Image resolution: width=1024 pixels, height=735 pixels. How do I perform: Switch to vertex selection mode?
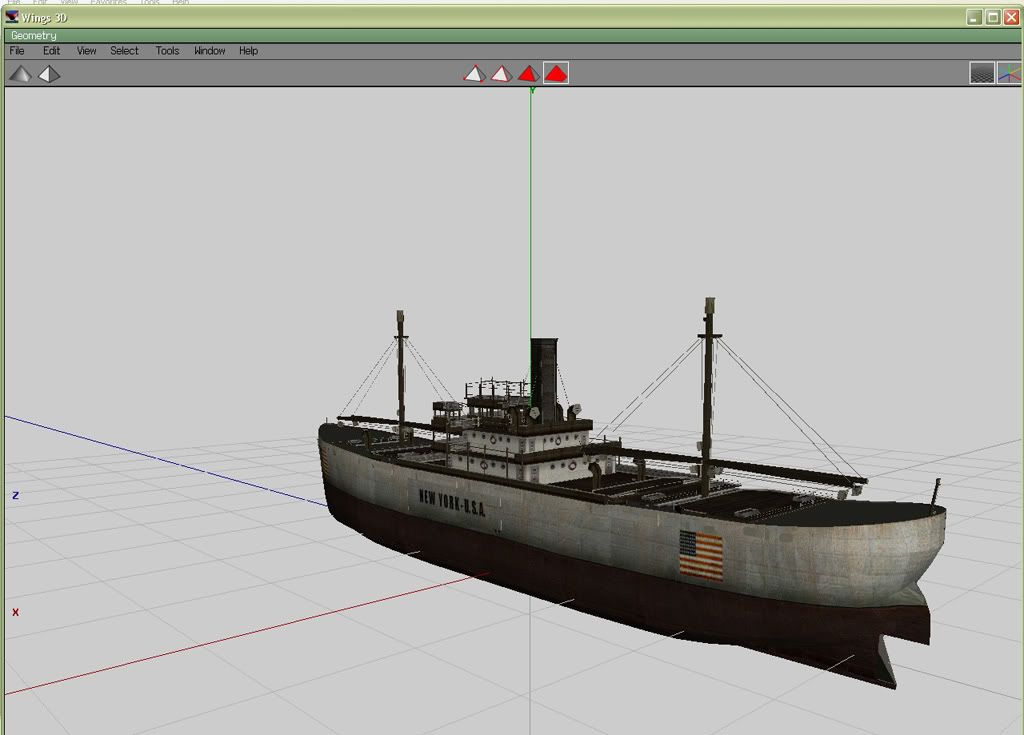click(475, 73)
